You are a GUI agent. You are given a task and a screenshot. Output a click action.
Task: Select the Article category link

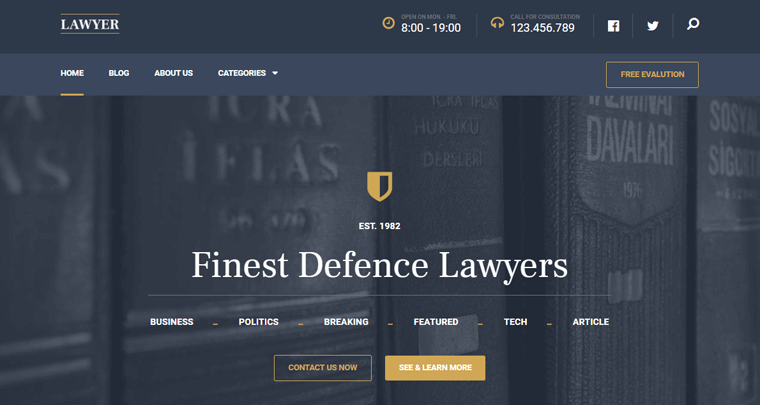591,322
